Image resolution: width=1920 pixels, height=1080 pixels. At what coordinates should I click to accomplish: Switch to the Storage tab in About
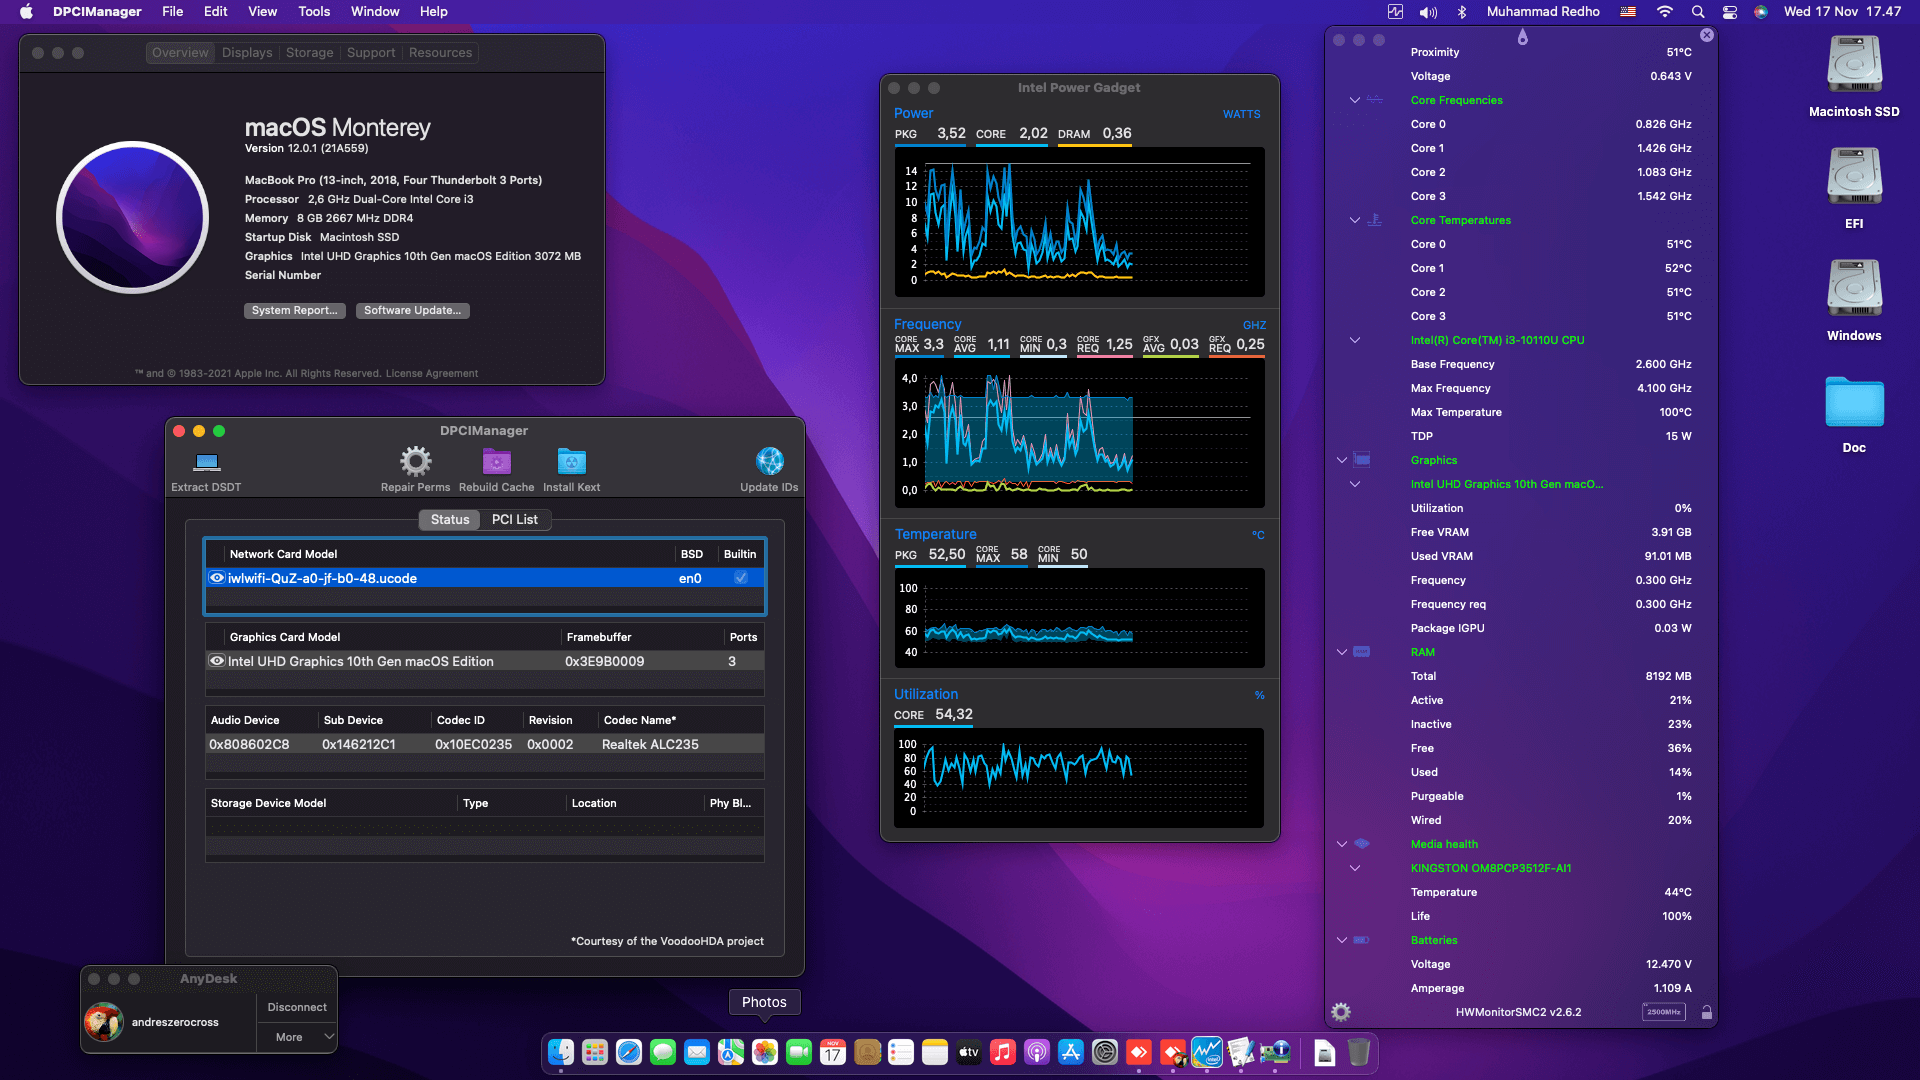point(310,52)
